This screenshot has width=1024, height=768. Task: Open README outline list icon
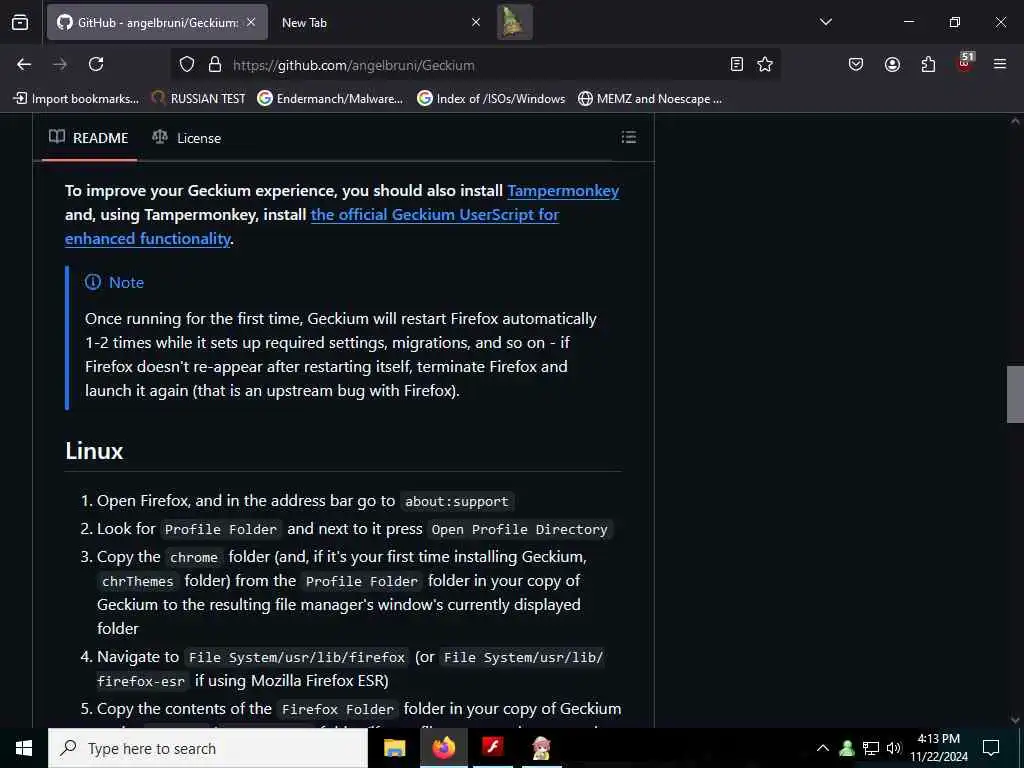pyautogui.click(x=629, y=137)
